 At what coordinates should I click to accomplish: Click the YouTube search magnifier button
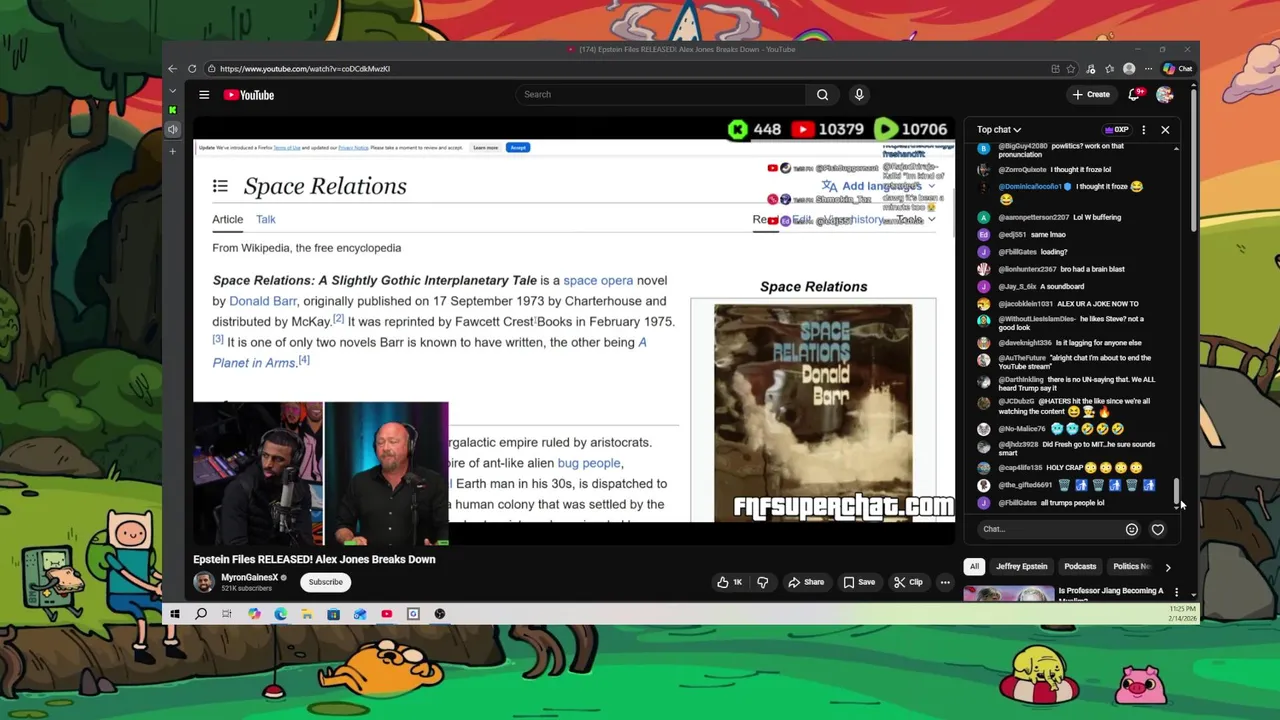822,95
